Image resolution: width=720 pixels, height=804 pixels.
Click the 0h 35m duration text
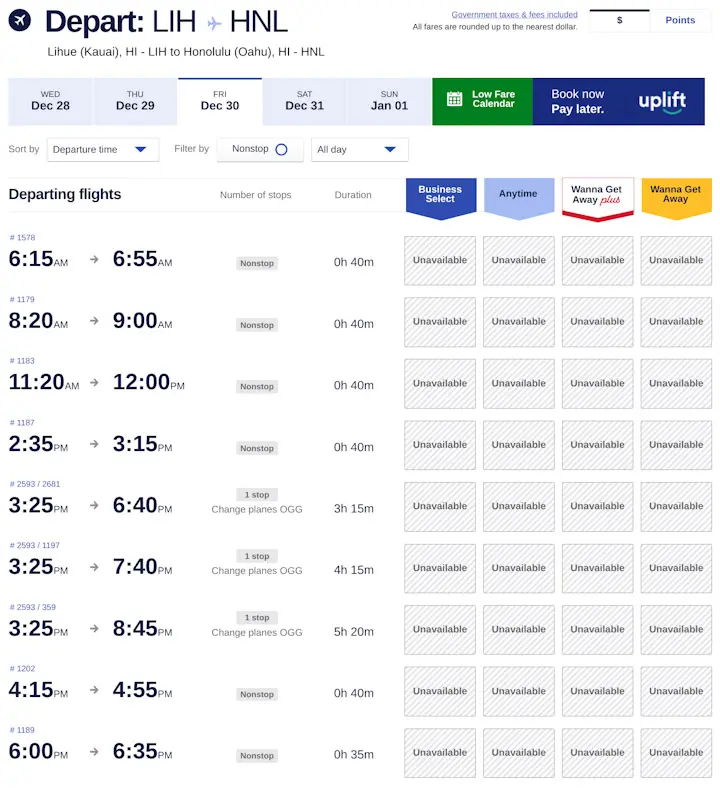tap(354, 754)
